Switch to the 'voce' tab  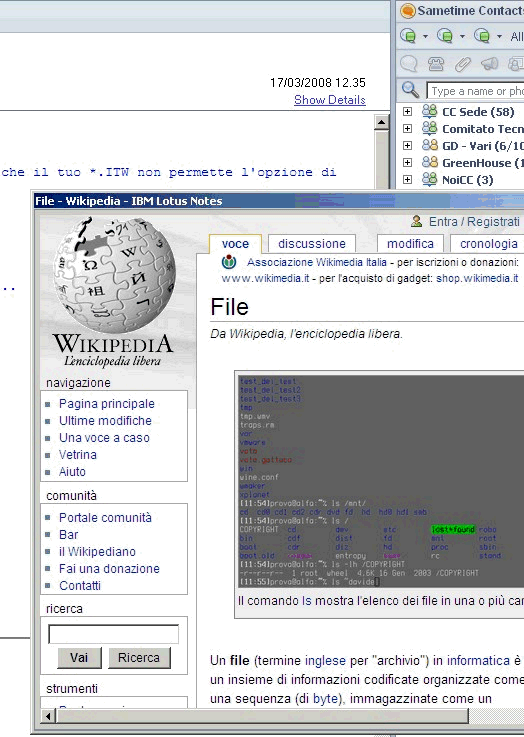(235, 243)
